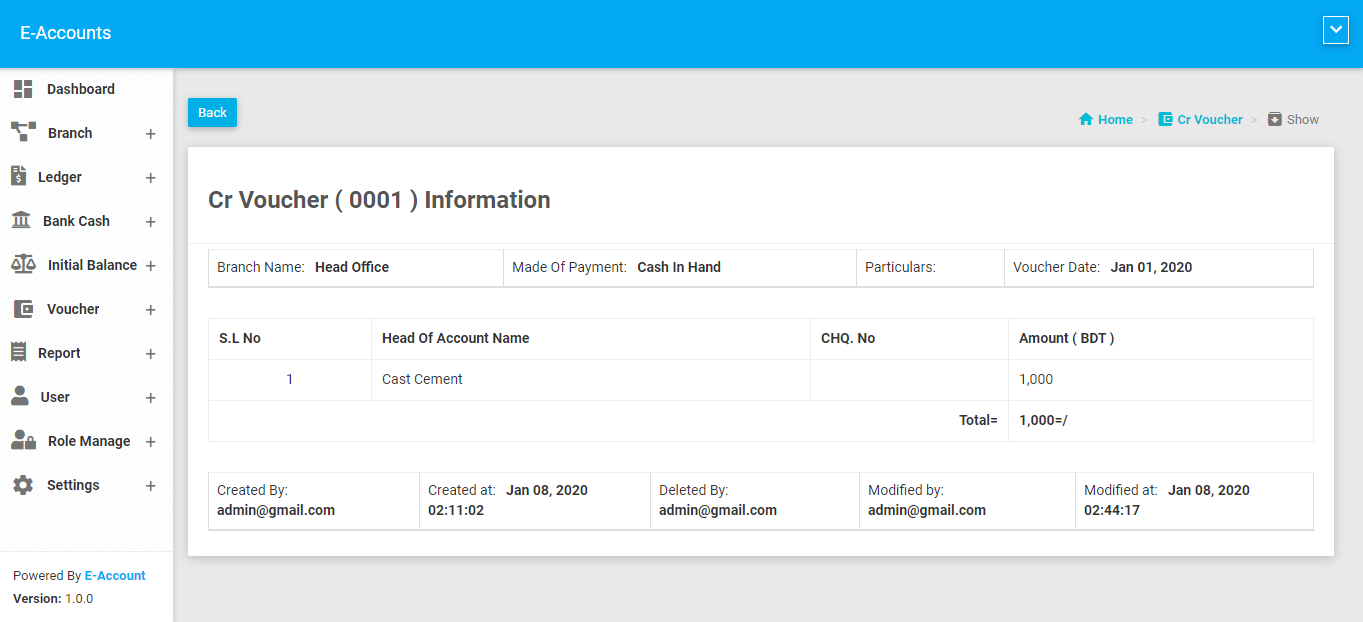Click the Initial Balance scale icon
1363x622 pixels.
point(23,264)
